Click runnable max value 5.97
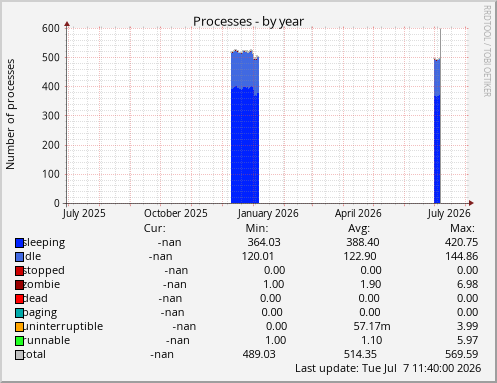This screenshot has width=497, height=383. coord(467,340)
